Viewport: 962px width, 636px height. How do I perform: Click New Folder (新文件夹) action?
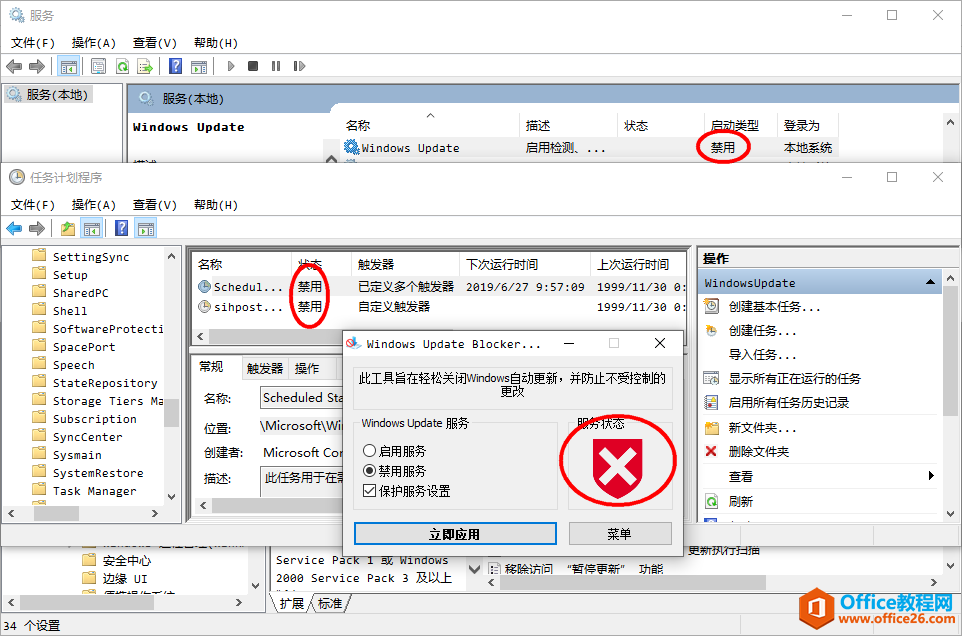[763, 428]
